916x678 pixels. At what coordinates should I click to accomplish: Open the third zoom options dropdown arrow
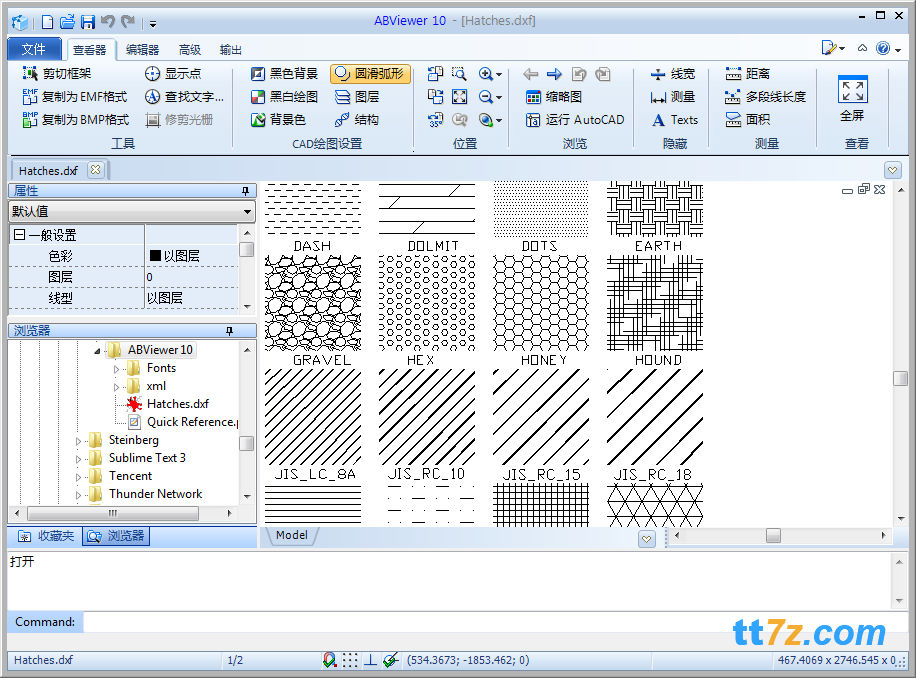click(499, 121)
